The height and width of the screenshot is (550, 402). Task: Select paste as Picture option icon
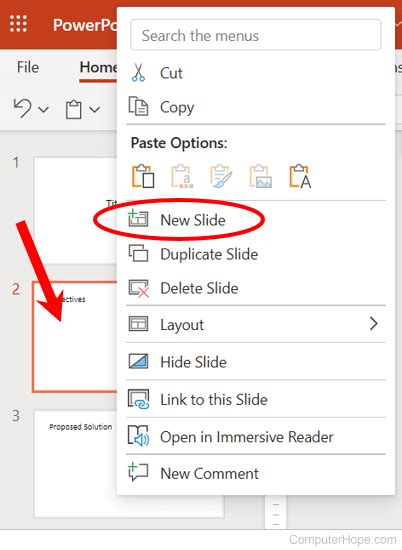pyautogui.click(x=261, y=176)
